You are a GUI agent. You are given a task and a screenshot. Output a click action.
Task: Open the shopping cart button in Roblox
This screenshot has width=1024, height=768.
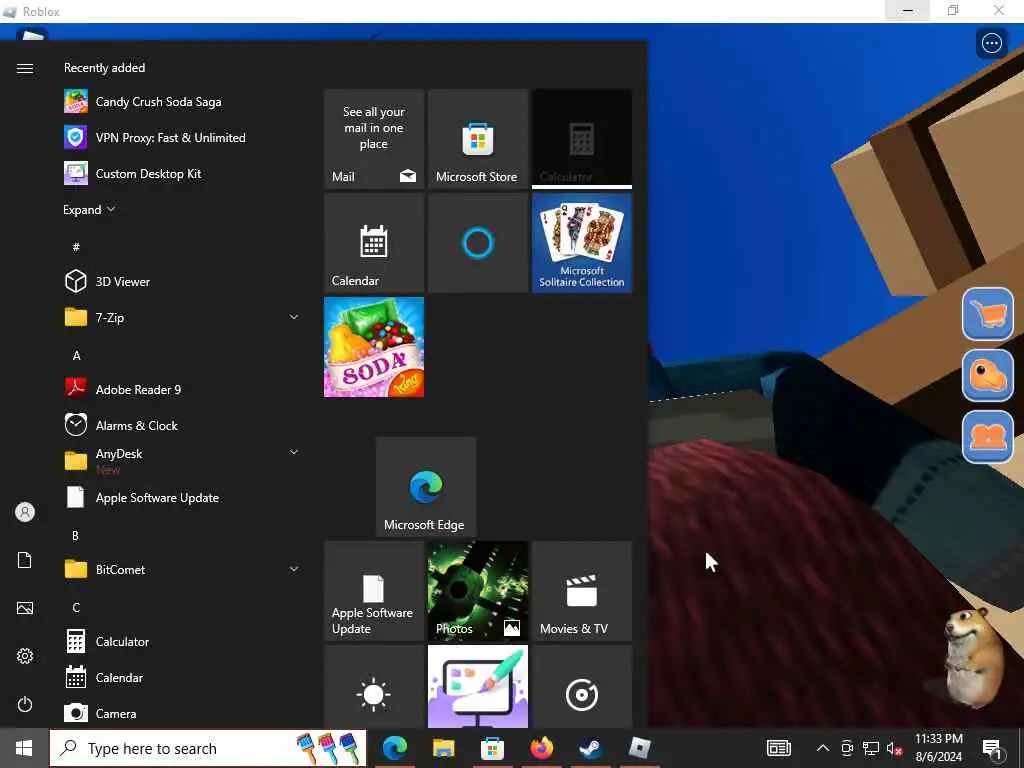[x=987, y=314]
